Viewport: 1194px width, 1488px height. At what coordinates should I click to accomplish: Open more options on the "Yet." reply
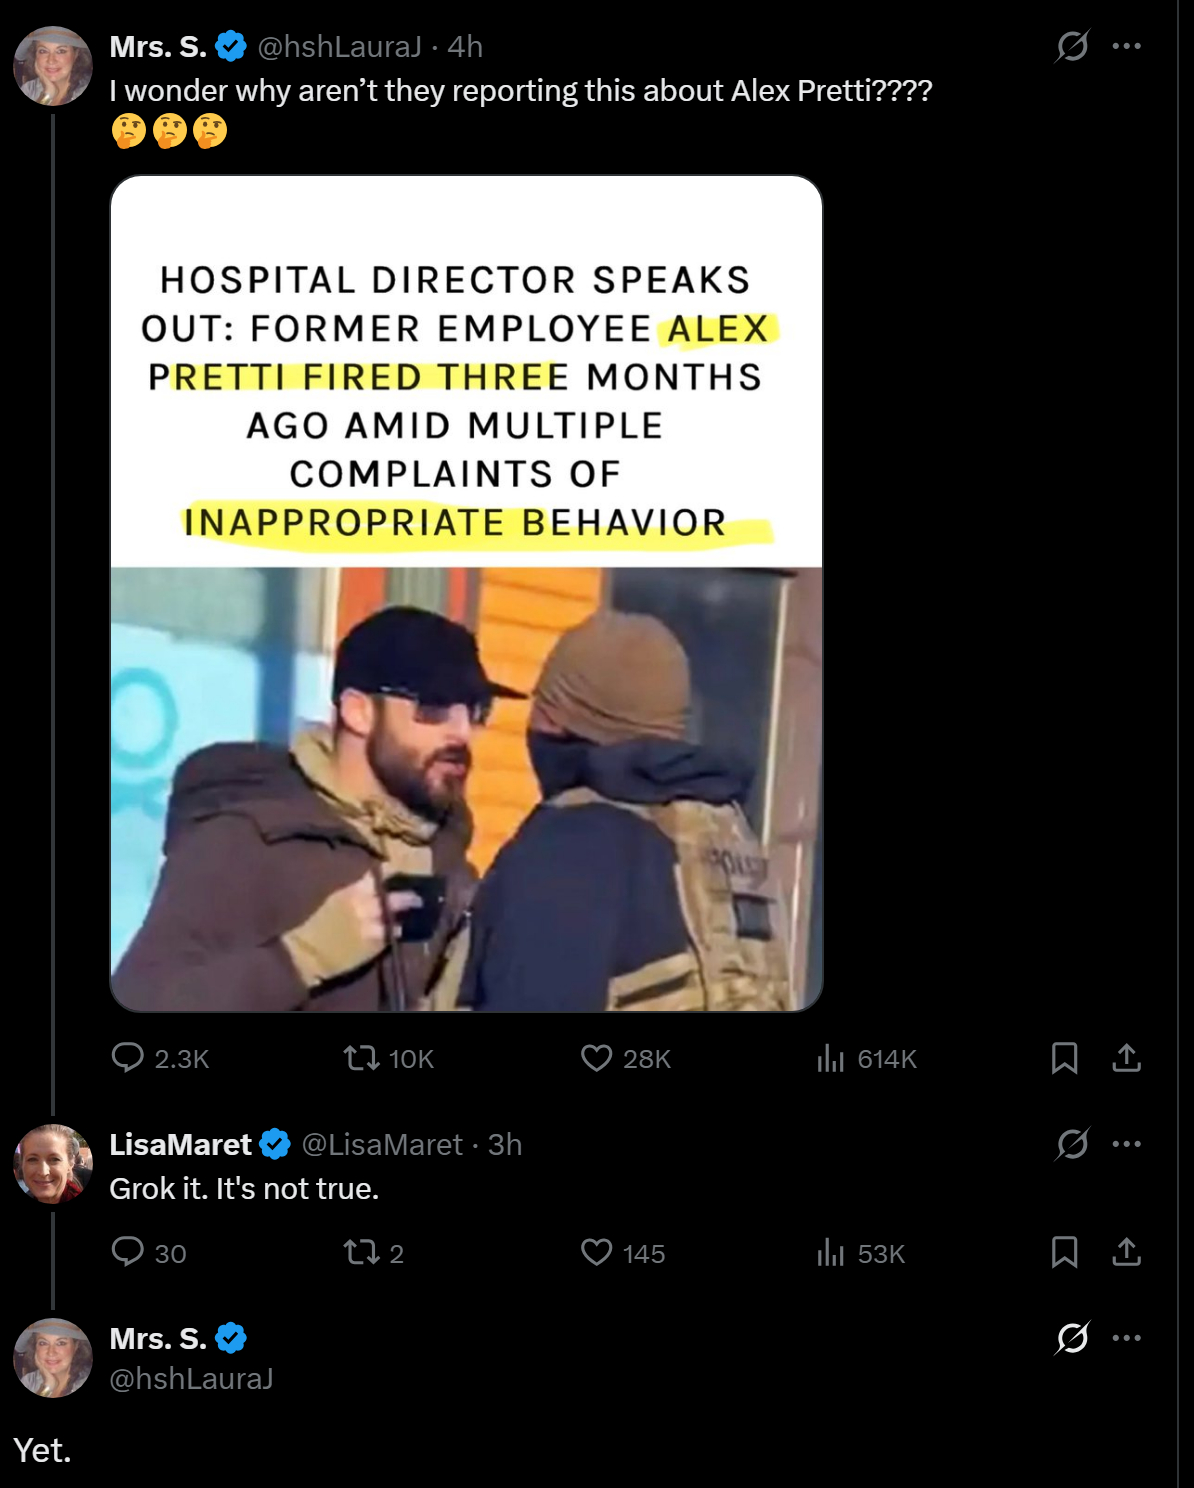coord(1127,1338)
